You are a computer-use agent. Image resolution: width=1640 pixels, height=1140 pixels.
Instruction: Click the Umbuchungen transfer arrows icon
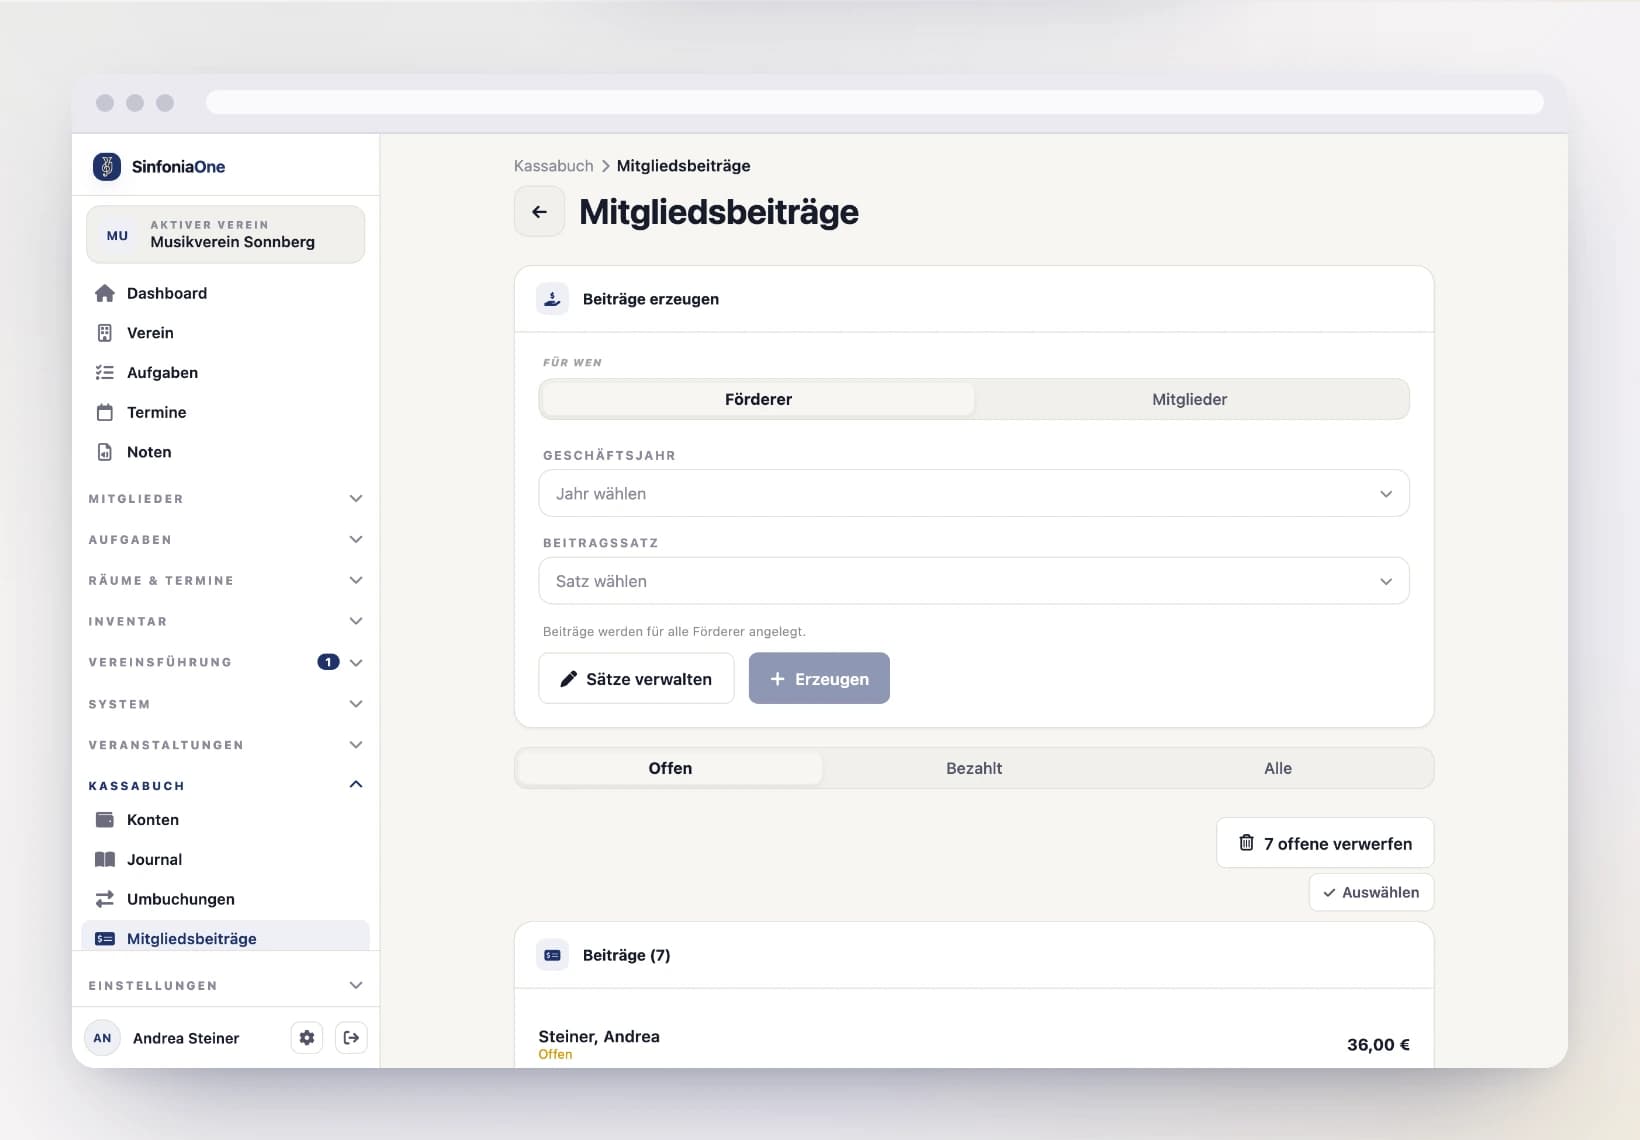(105, 899)
